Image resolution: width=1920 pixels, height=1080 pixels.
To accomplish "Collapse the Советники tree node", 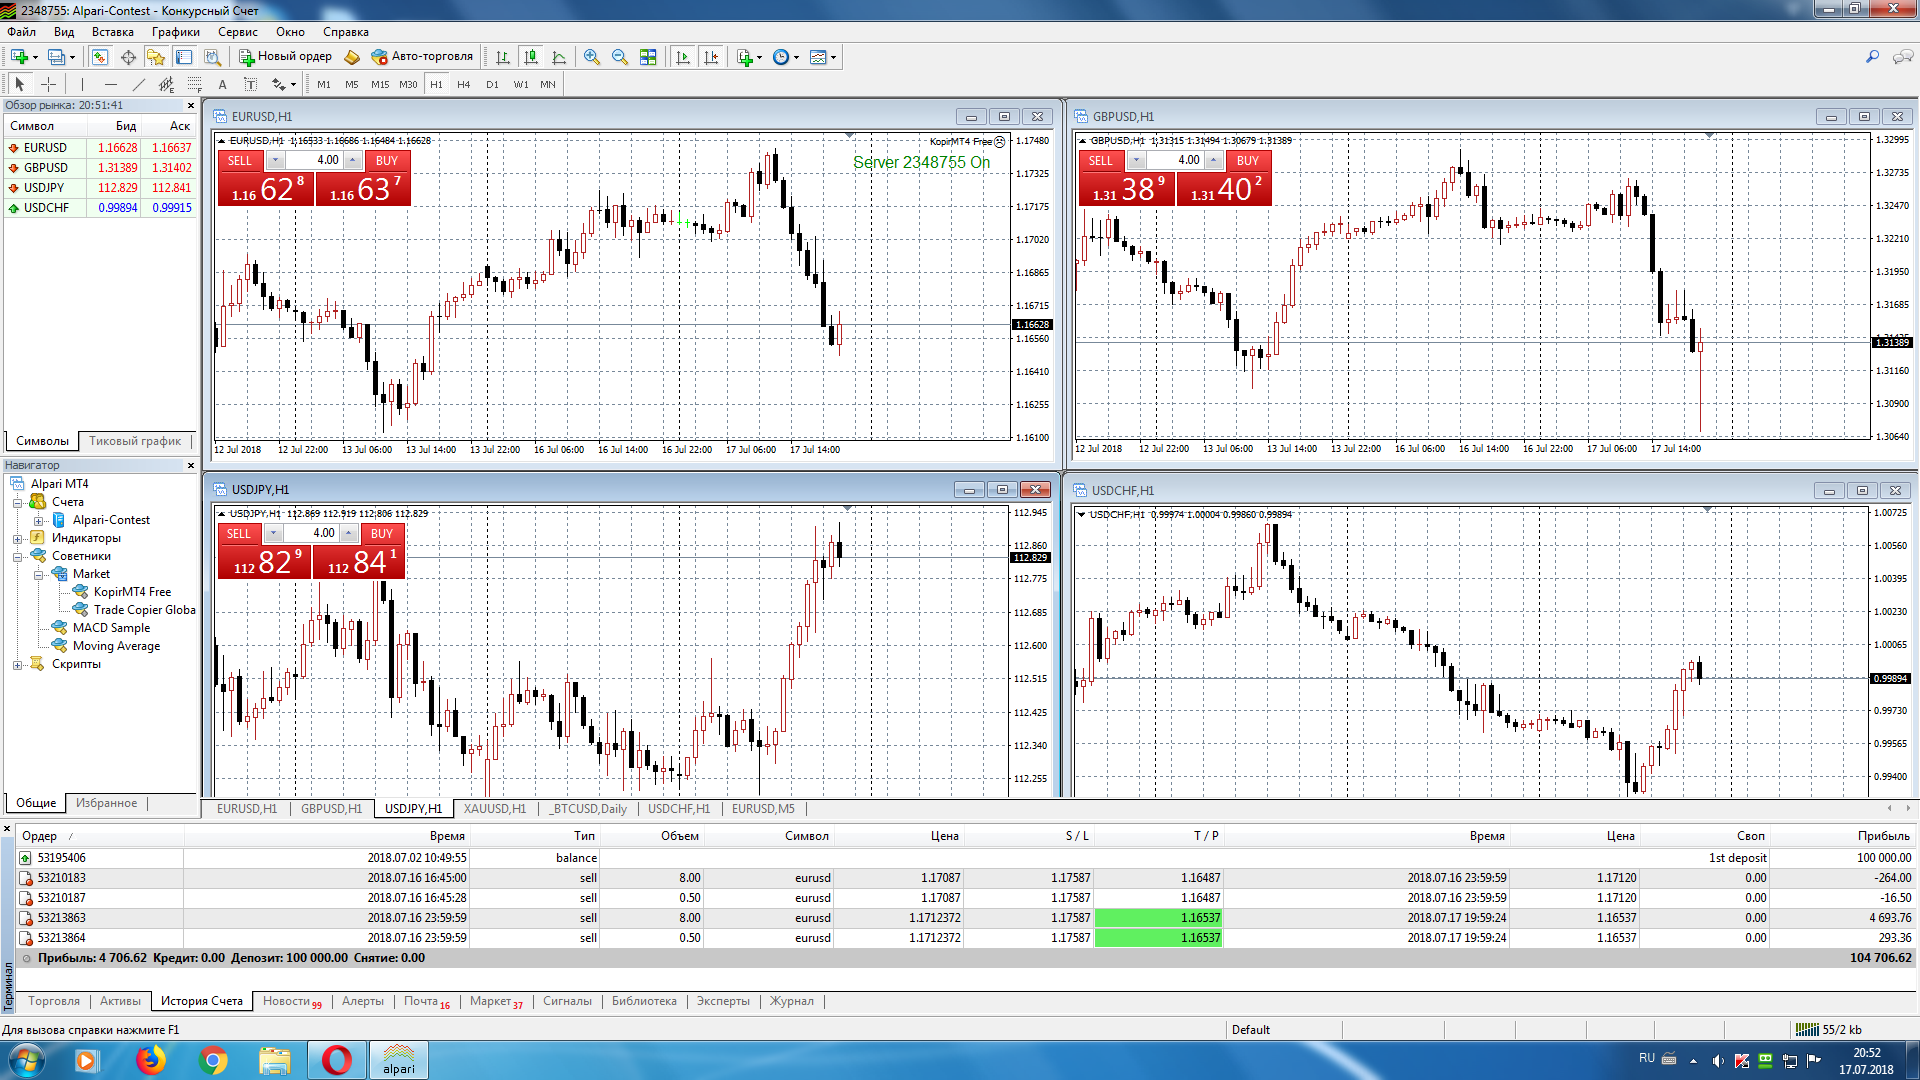I will [x=17, y=556].
